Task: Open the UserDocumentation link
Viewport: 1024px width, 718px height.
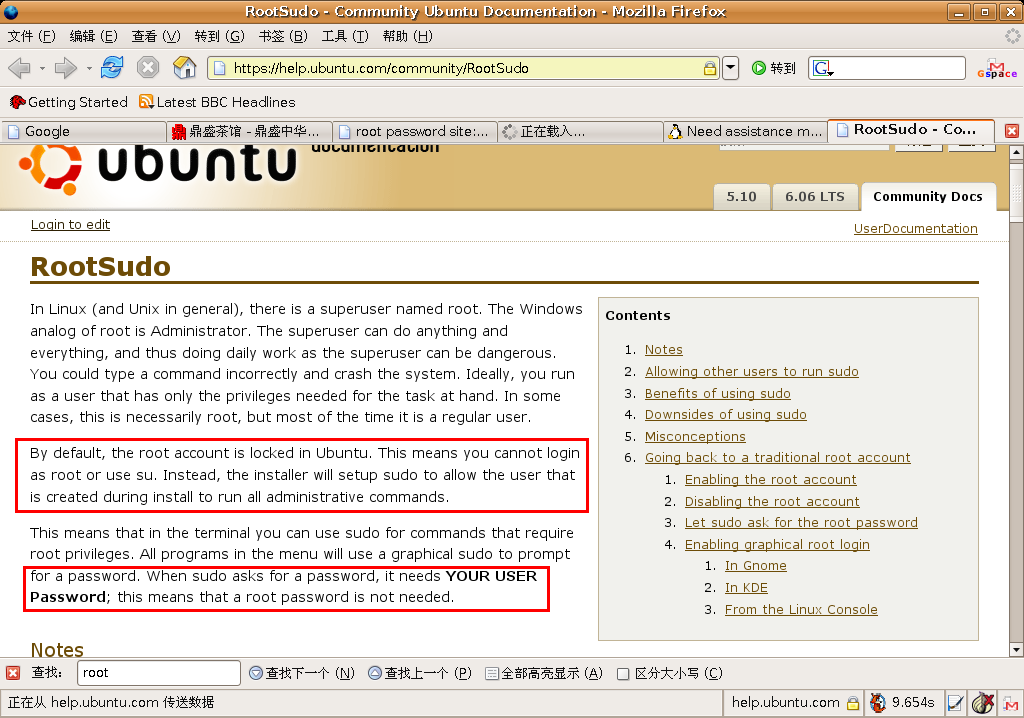Action: (x=916, y=229)
